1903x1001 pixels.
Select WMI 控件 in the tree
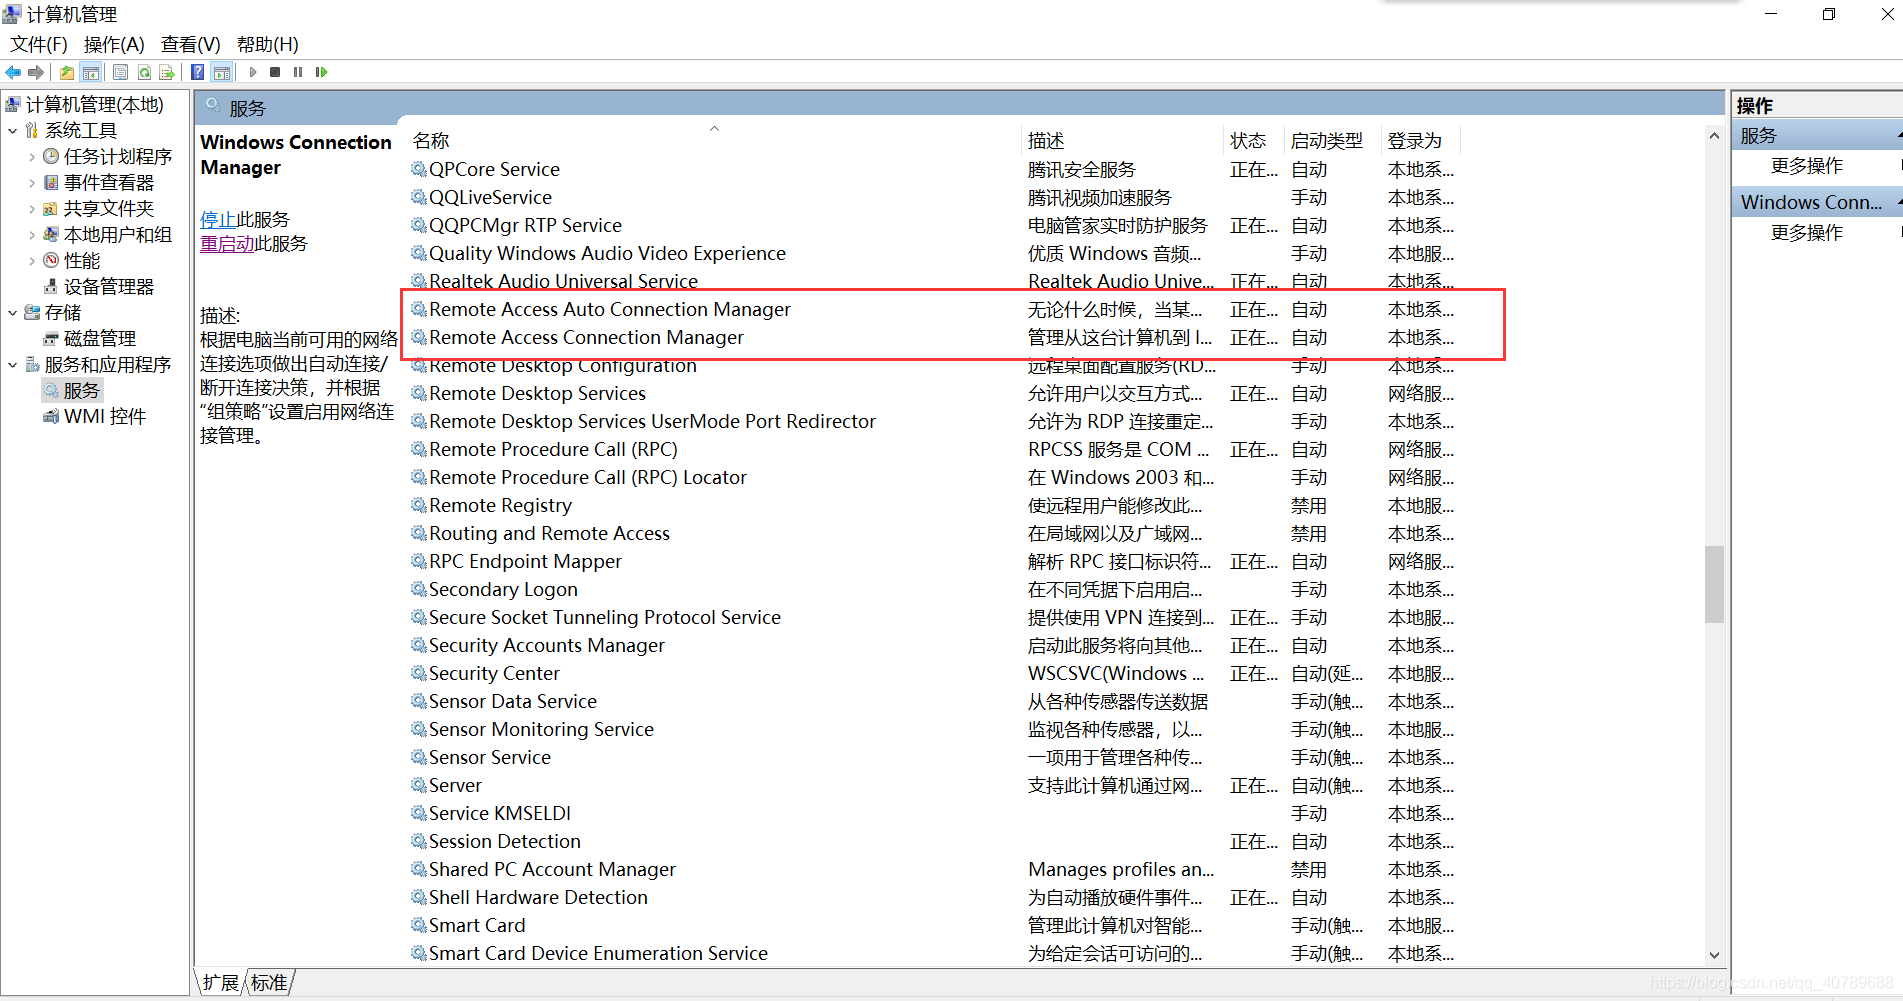click(x=105, y=416)
